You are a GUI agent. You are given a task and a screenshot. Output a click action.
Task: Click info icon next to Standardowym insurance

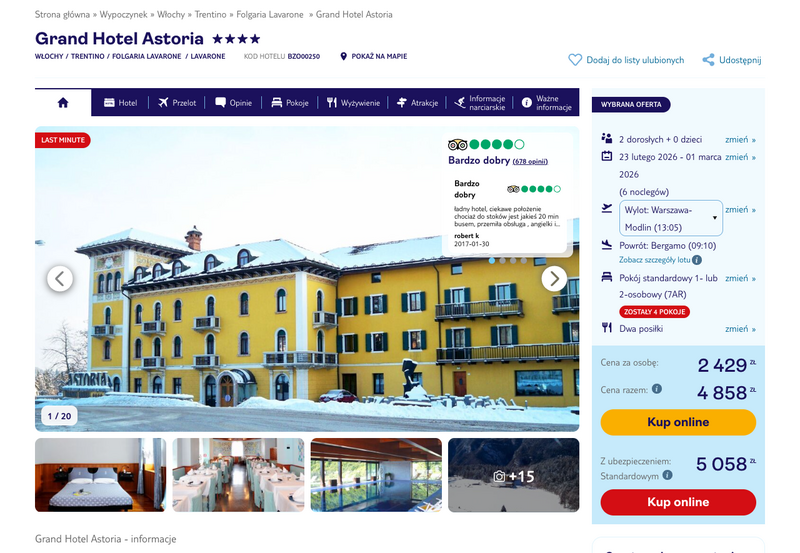667,475
